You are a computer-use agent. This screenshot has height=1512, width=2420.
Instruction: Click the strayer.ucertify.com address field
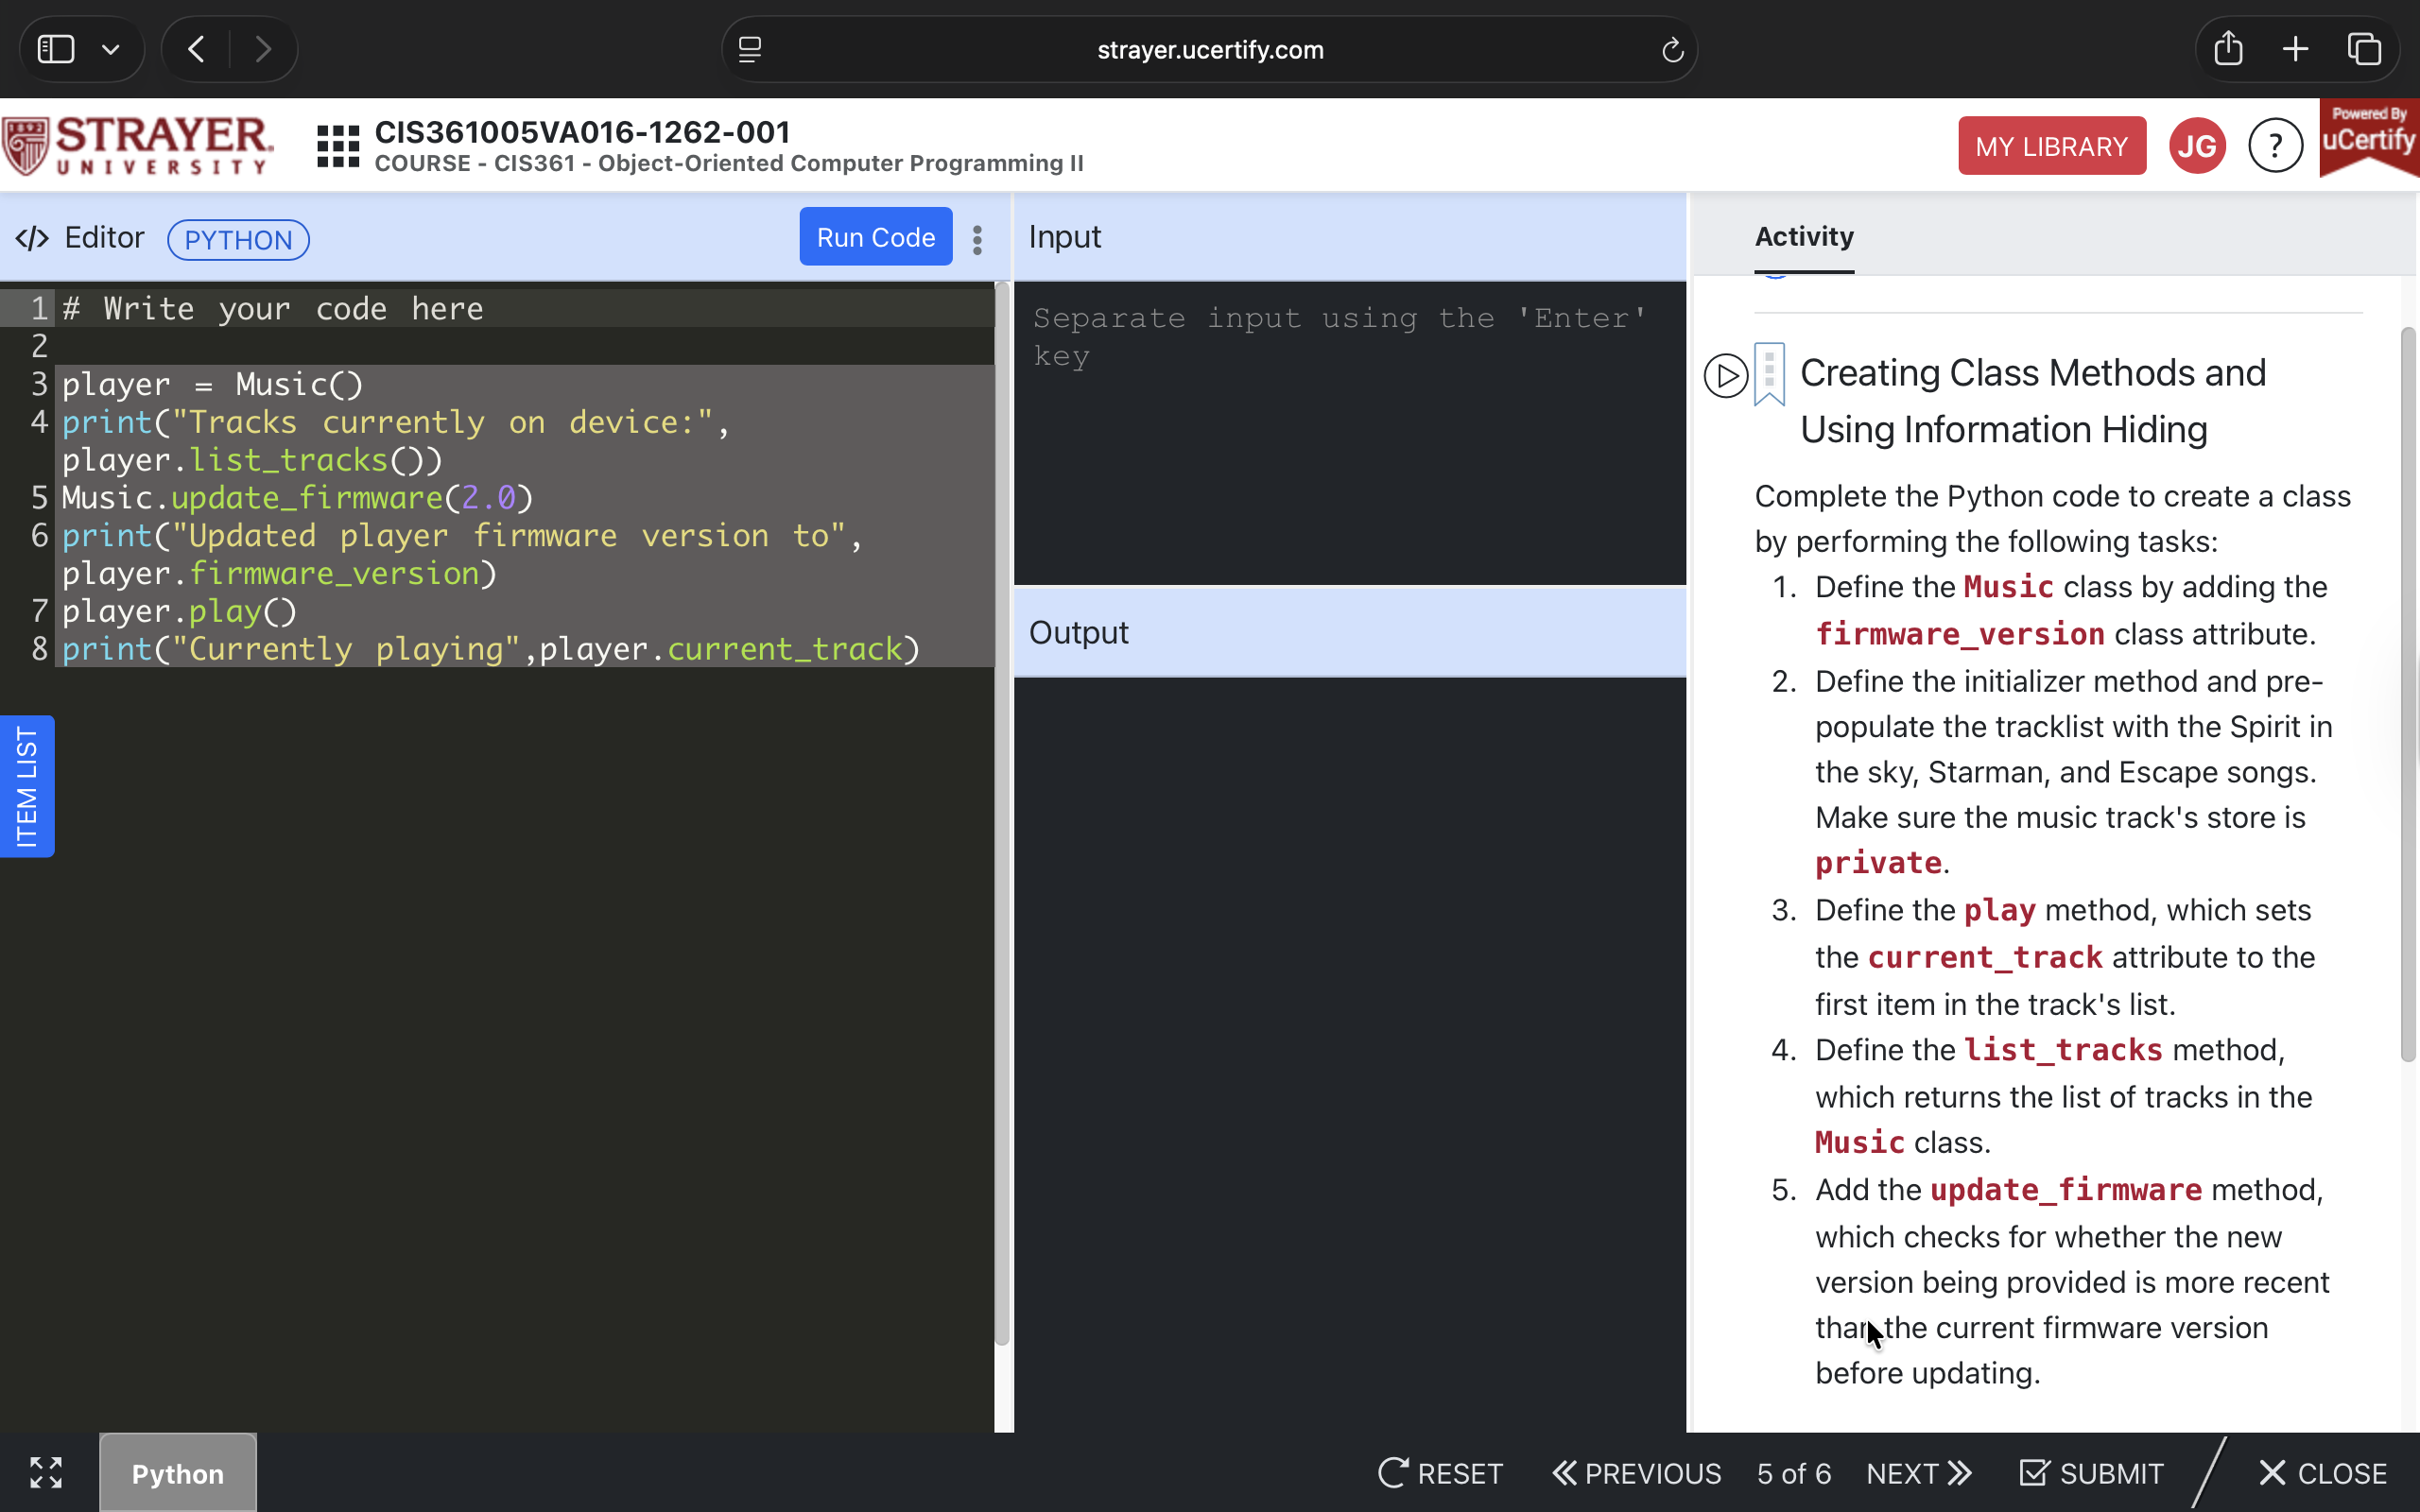(x=1209, y=49)
